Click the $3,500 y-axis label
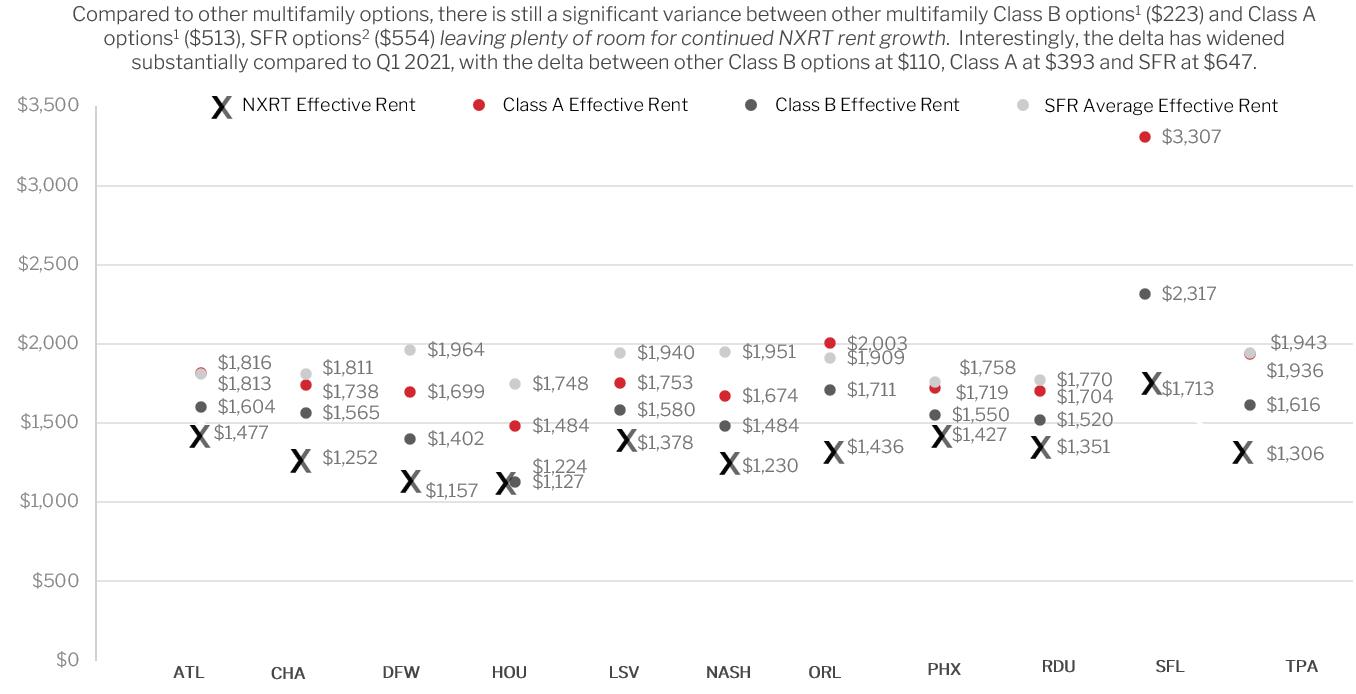Image resolution: width=1356 pixels, height=694 pixels. [48, 105]
